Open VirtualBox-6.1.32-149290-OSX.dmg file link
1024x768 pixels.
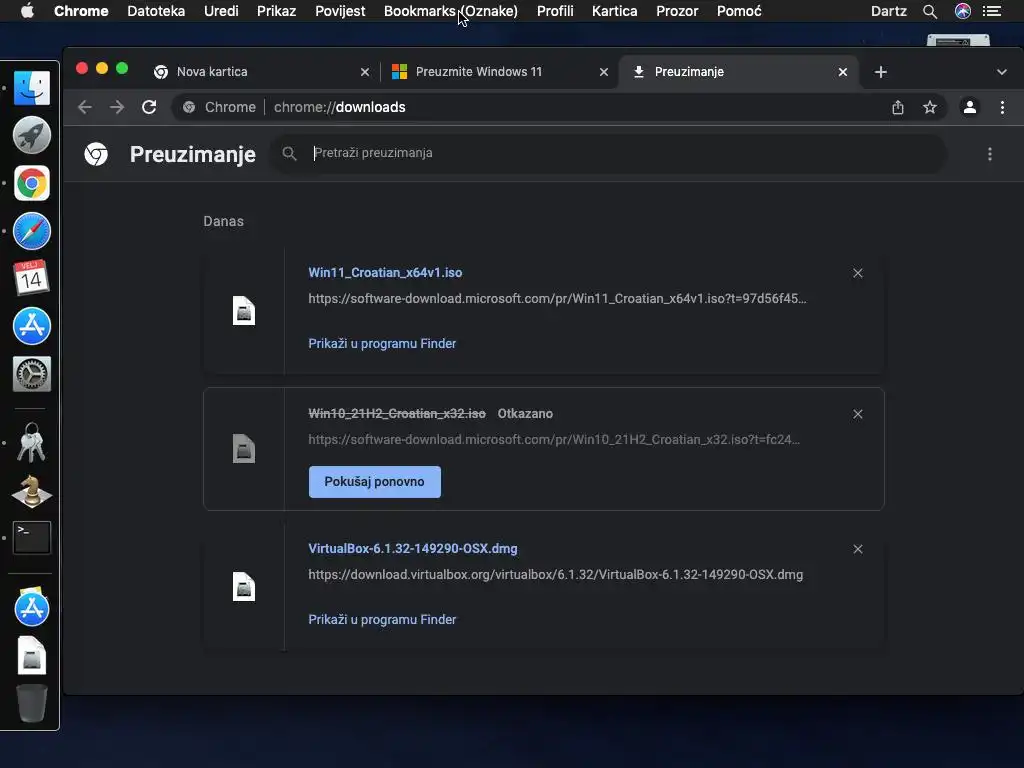click(x=413, y=549)
